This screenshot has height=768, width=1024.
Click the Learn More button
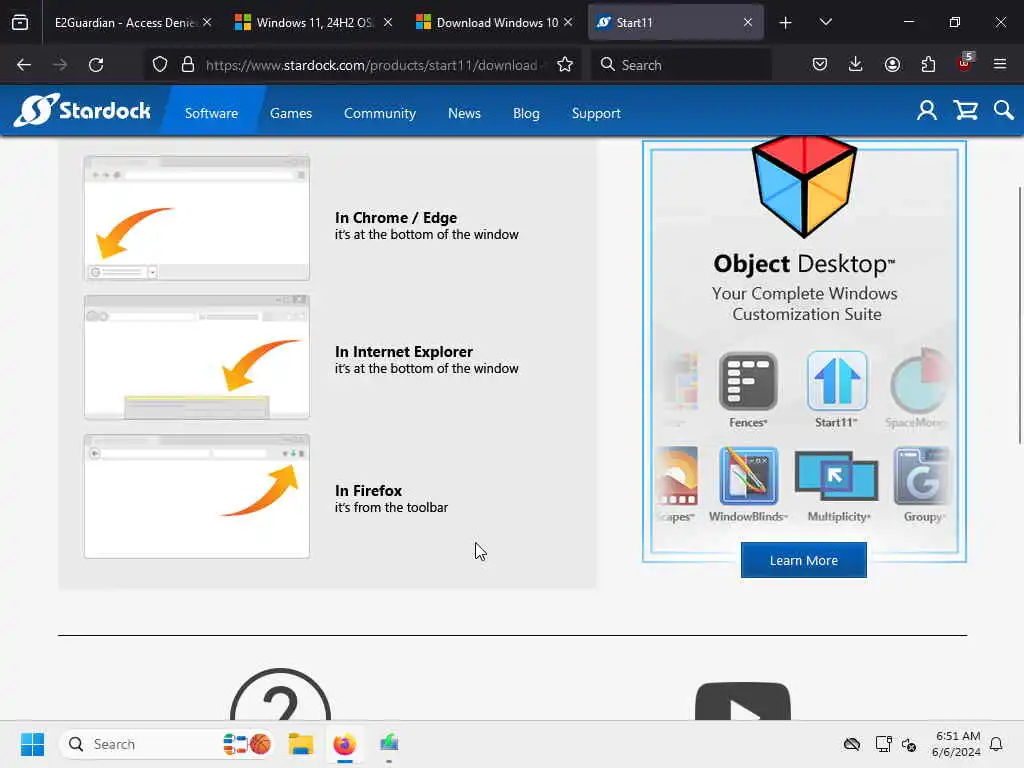click(x=804, y=560)
